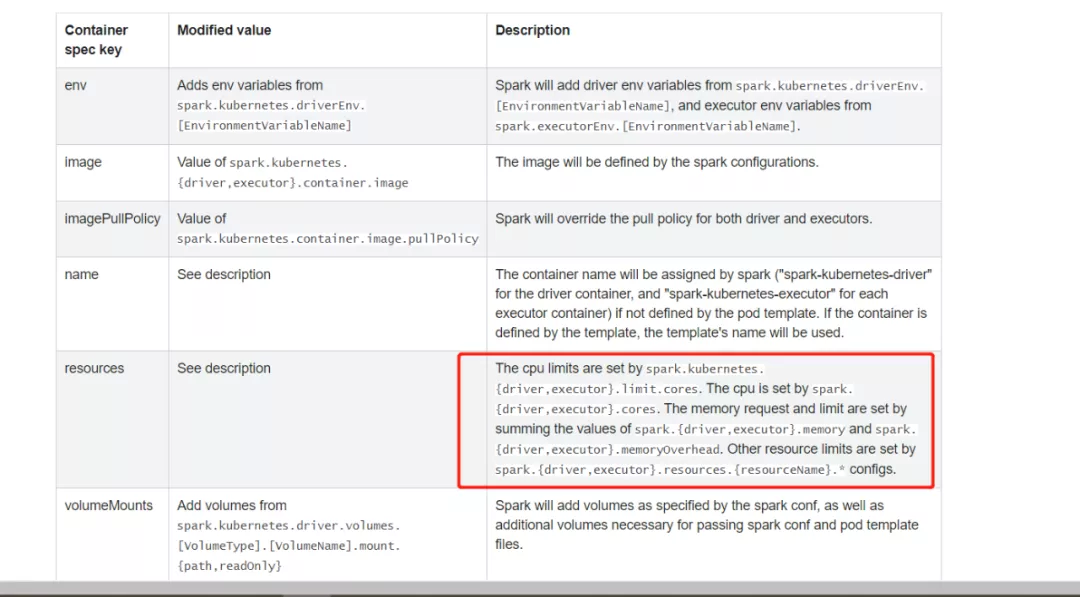Click "Adds env variables from" text
Viewport: 1080px width, 597px height.
coord(250,85)
